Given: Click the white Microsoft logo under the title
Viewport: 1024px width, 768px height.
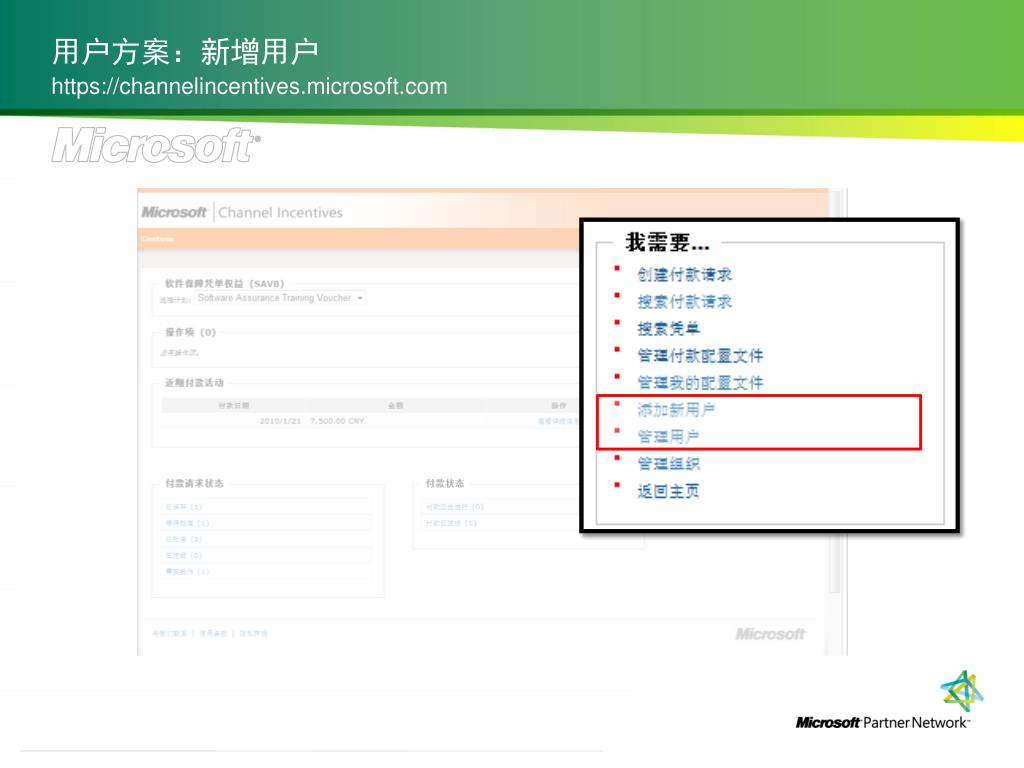Looking at the screenshot, I should (156, 145).
